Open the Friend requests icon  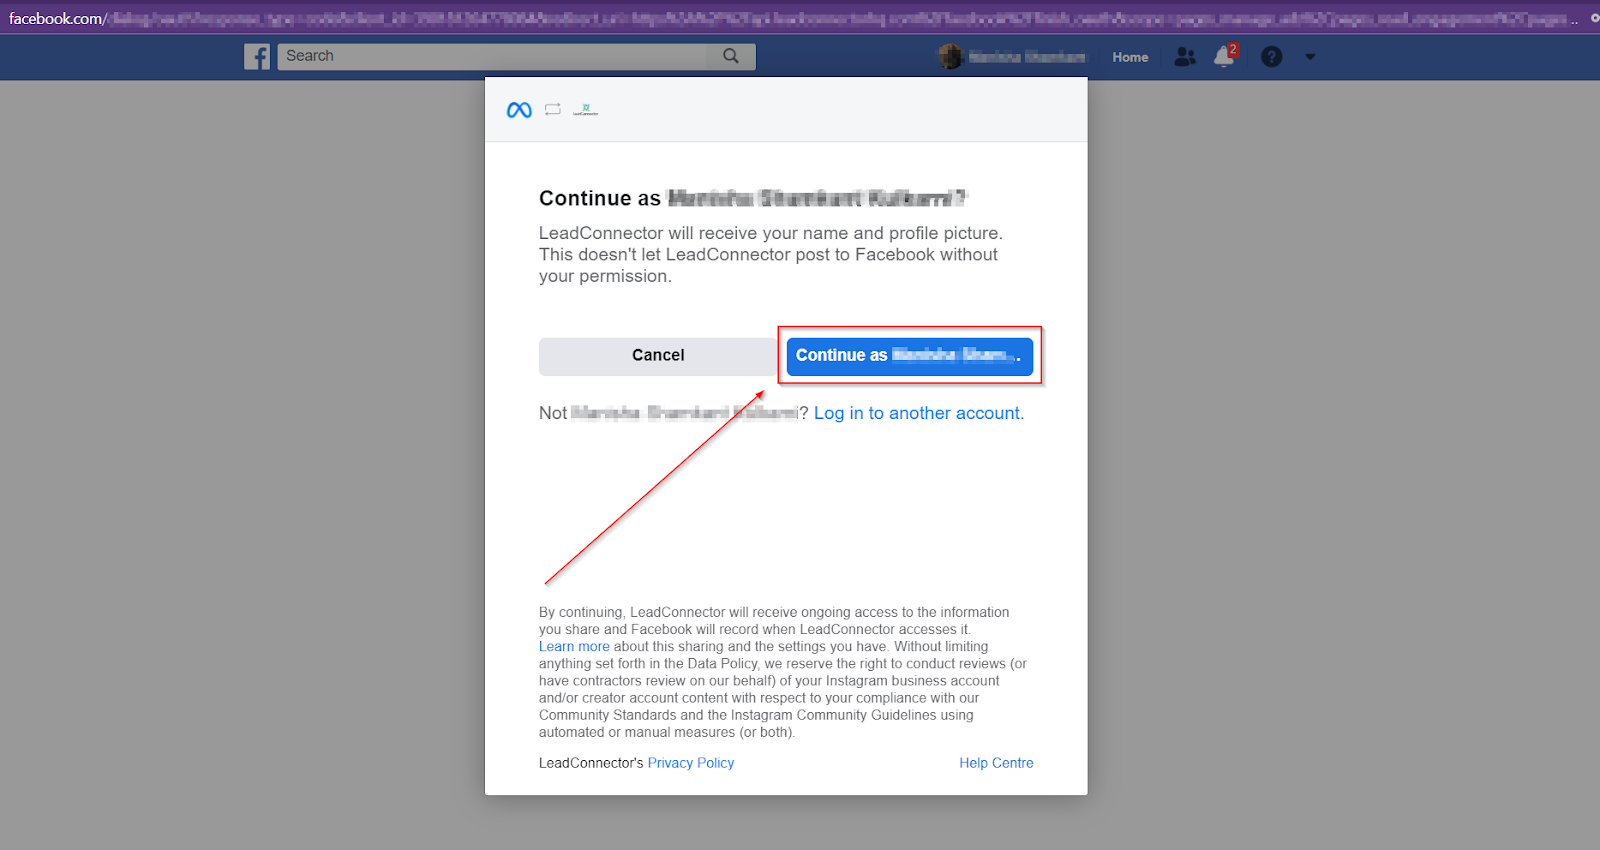pos(1185,57)
